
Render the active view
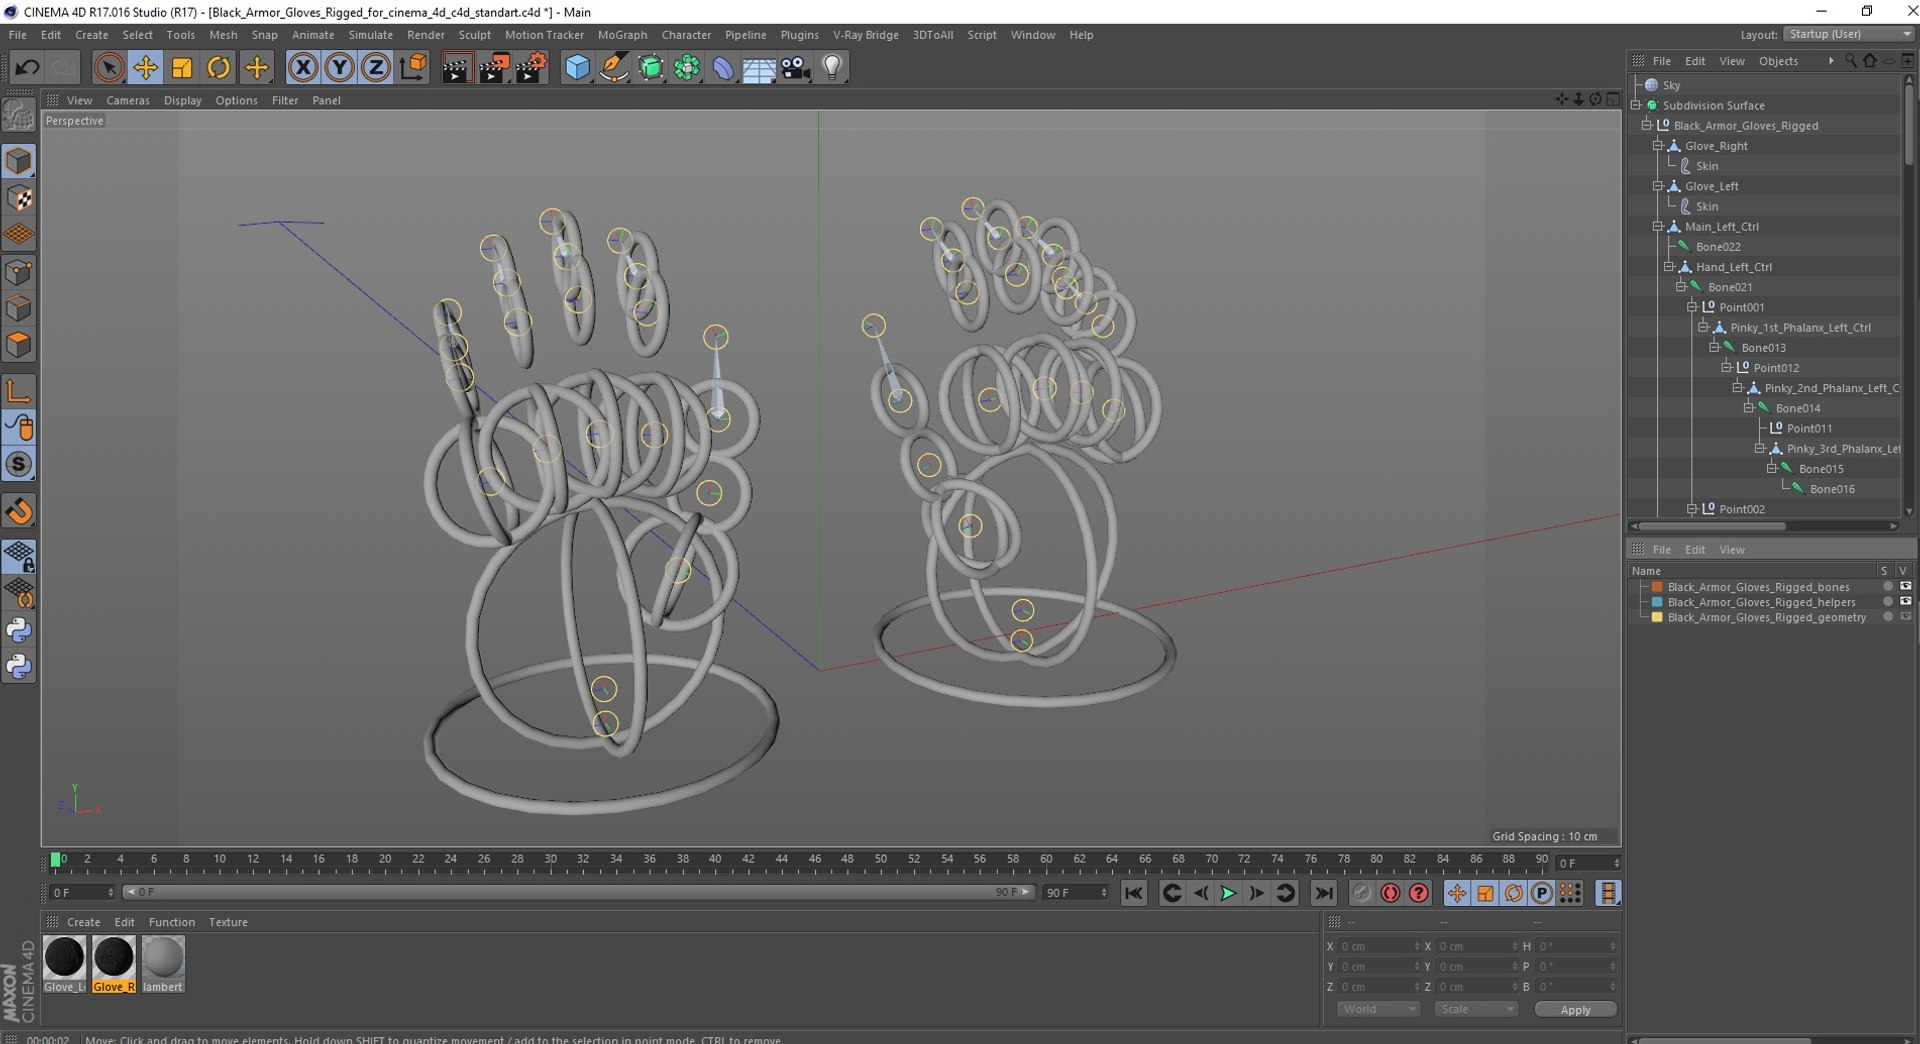tap(457, 67)
